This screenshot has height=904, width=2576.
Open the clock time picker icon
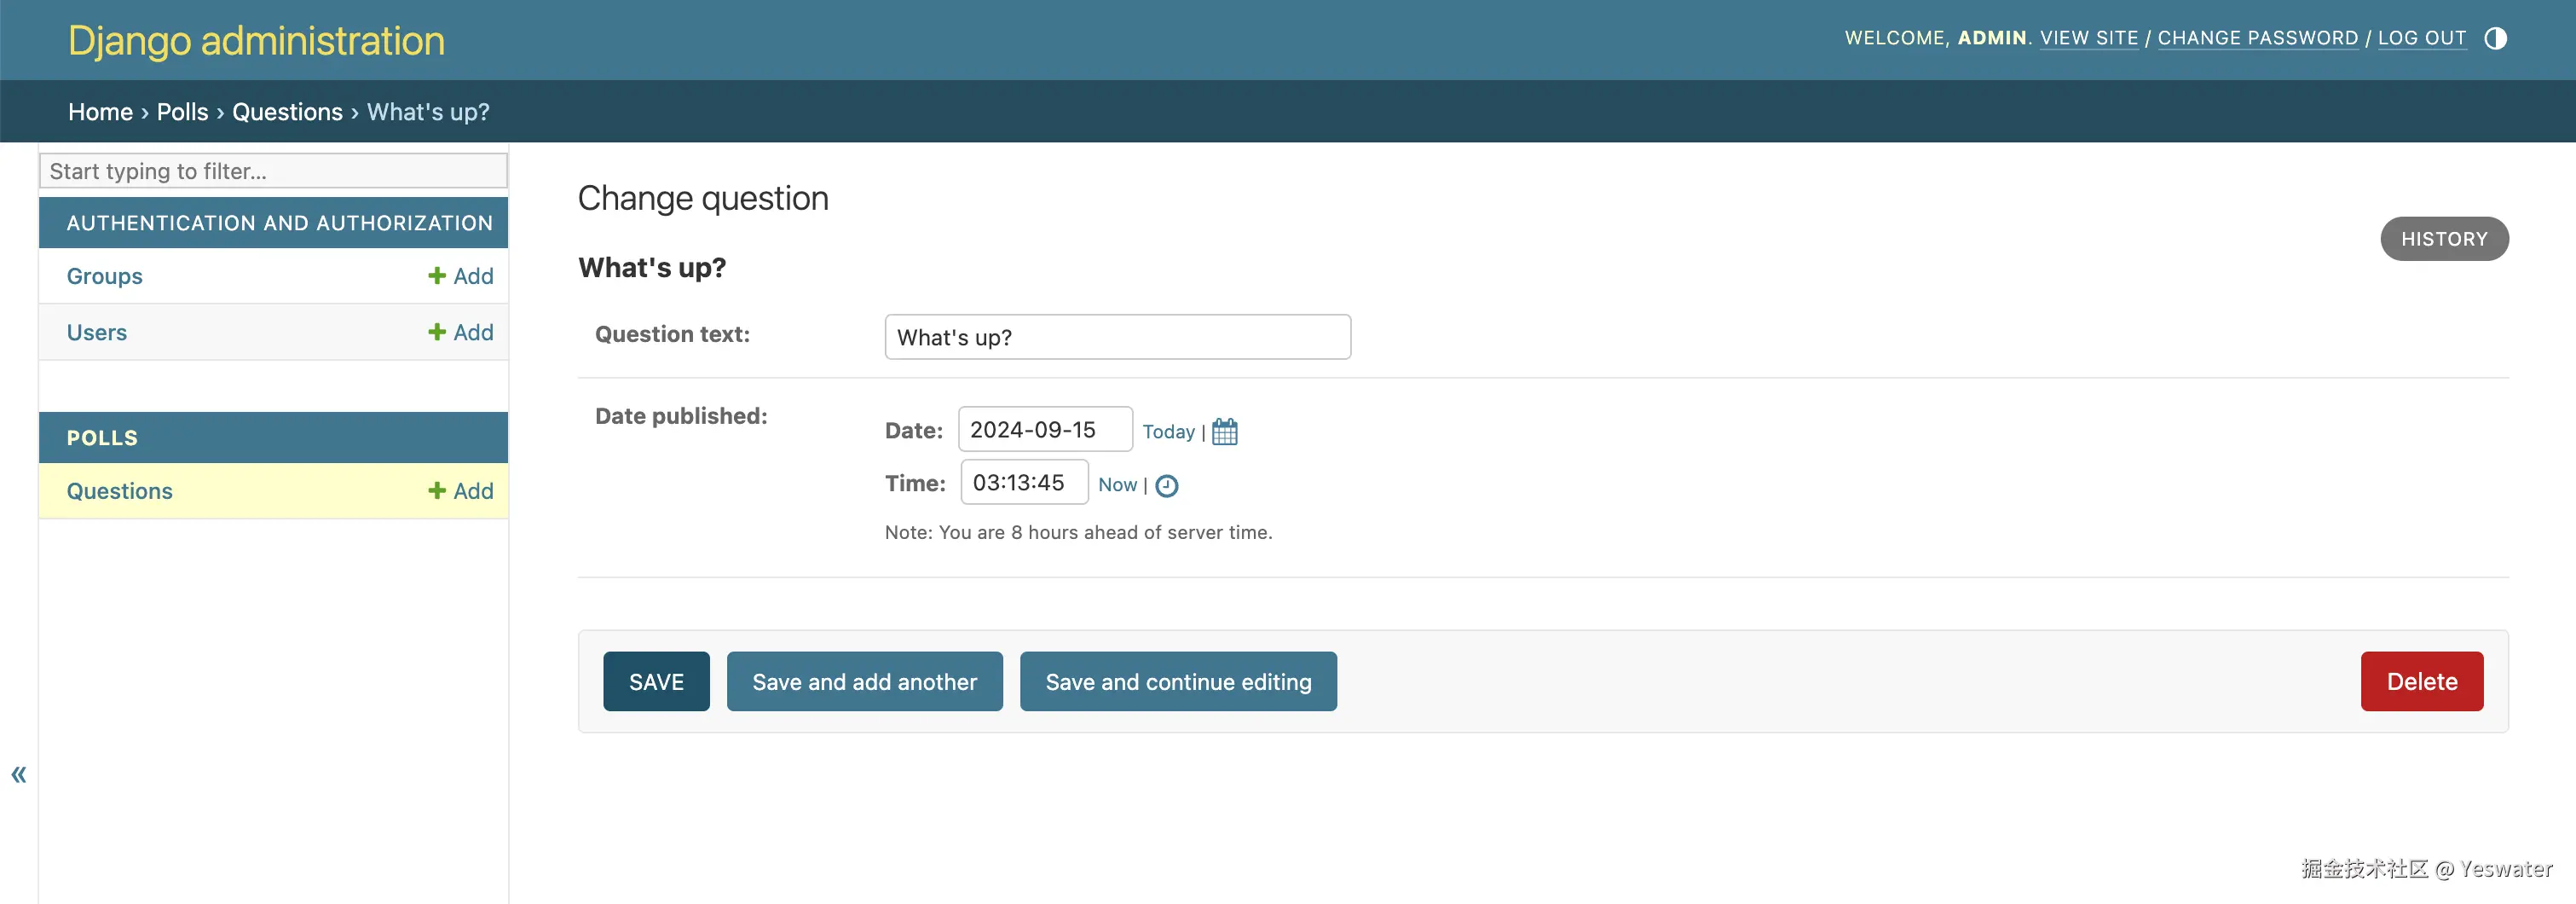tap(1166, 485)
